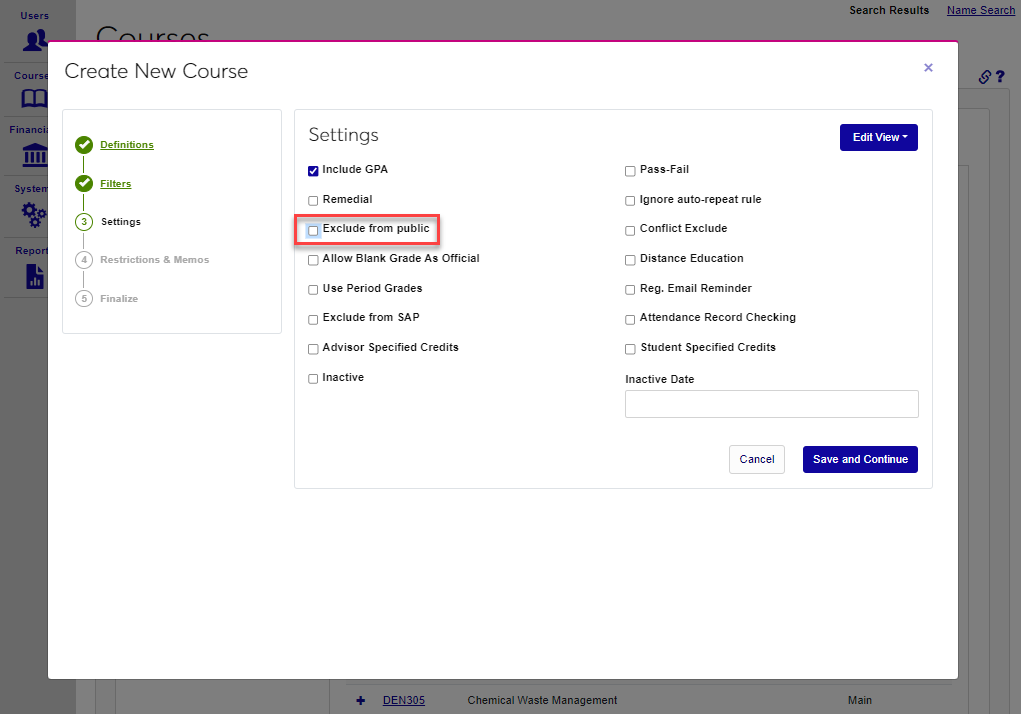
Task: Click the Inactive Date input field
Action: tap(771, 404)
